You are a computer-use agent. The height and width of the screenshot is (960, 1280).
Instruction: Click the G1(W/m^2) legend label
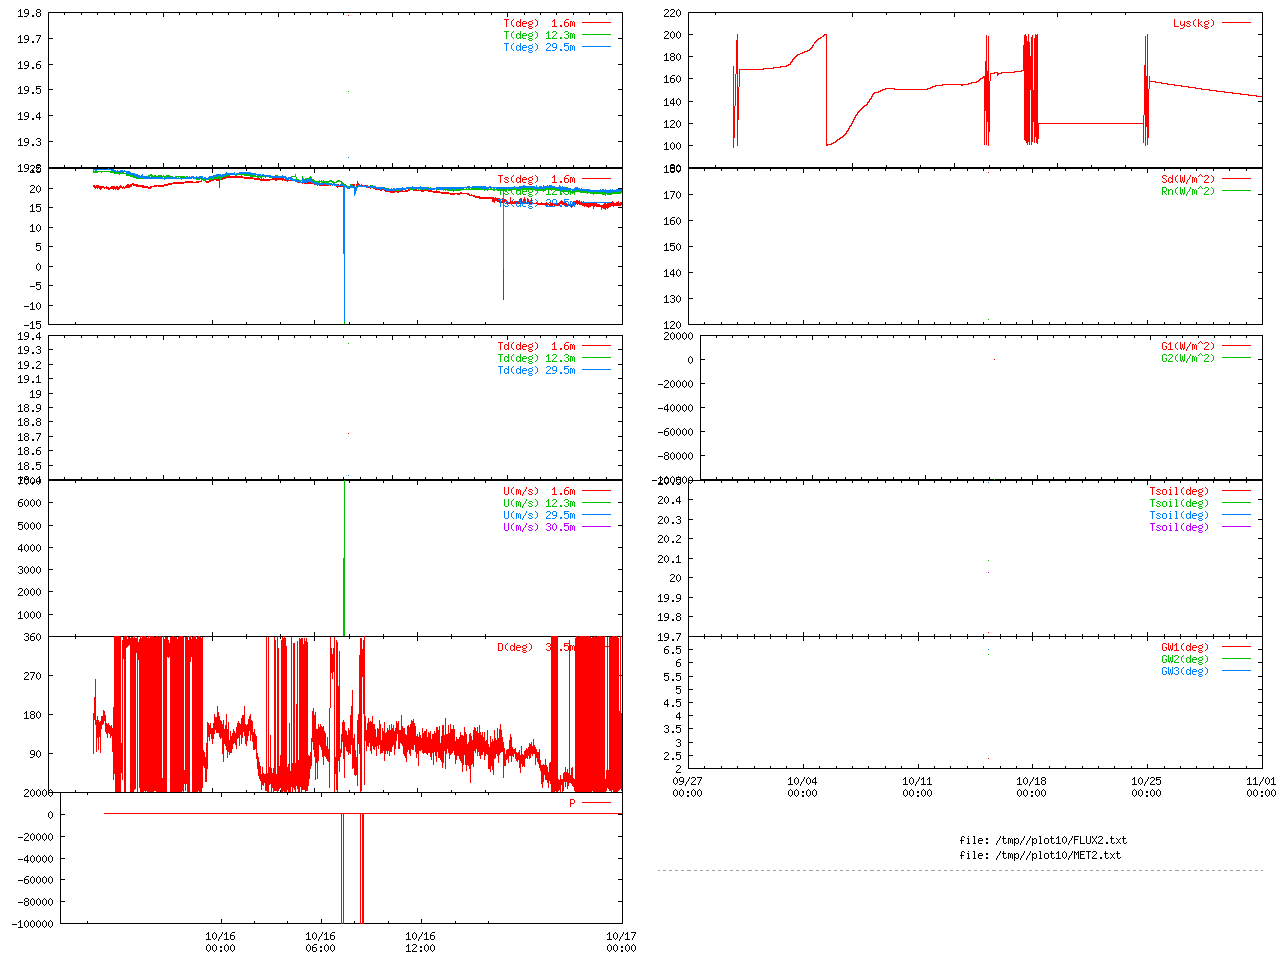(1187, 346)
